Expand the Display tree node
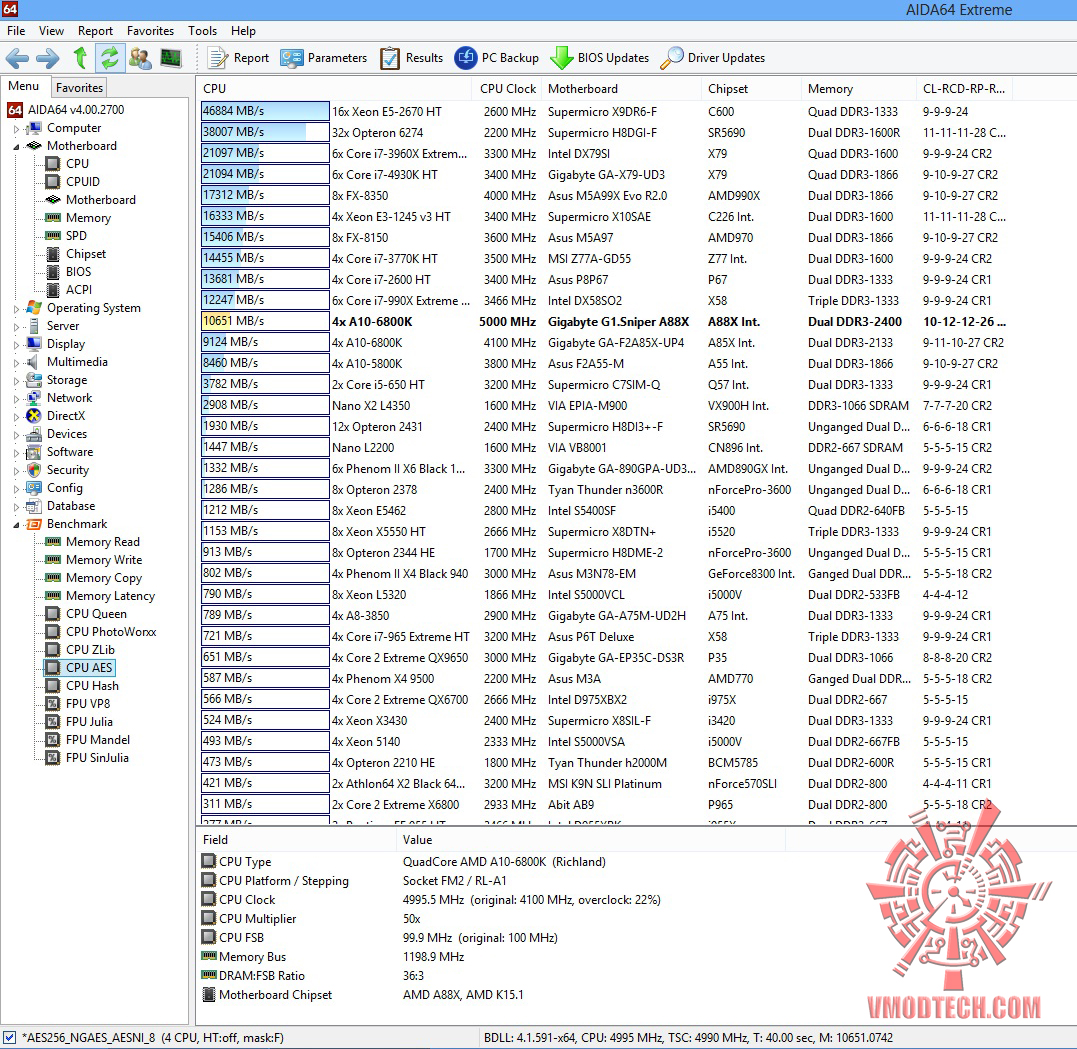 coord(16,344)
